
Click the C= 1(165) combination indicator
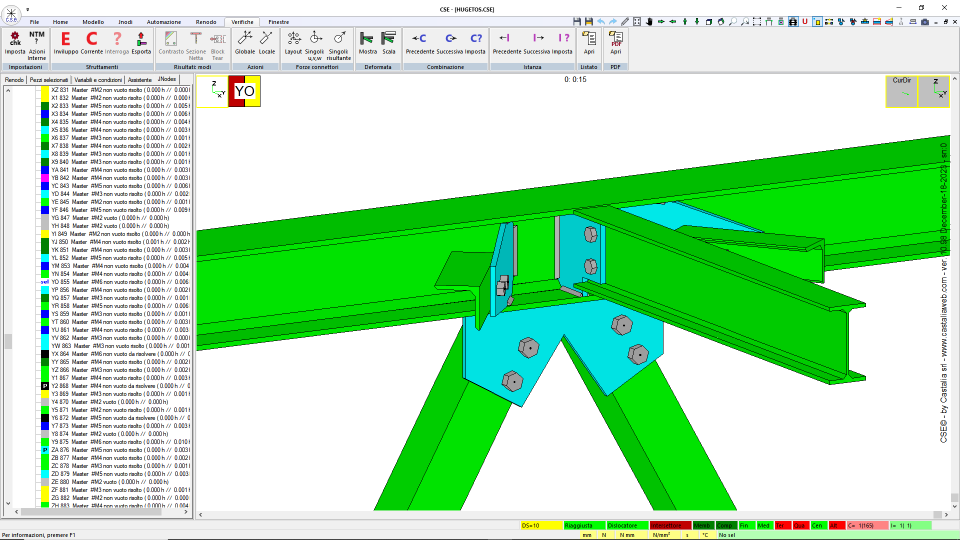click(x=868, y=526)
